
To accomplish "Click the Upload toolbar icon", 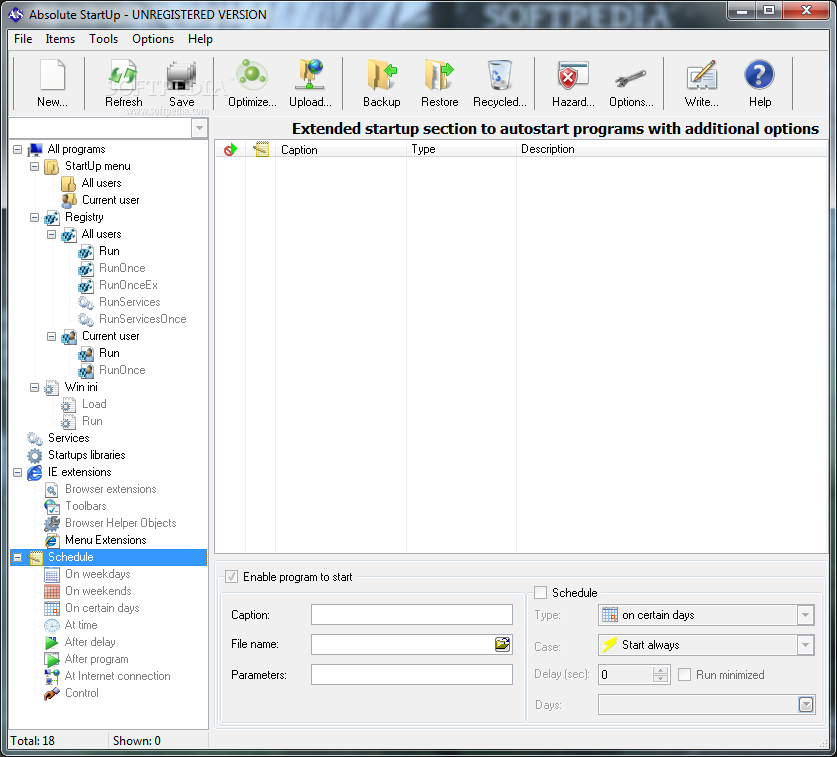I will click(x=310, y=83).
